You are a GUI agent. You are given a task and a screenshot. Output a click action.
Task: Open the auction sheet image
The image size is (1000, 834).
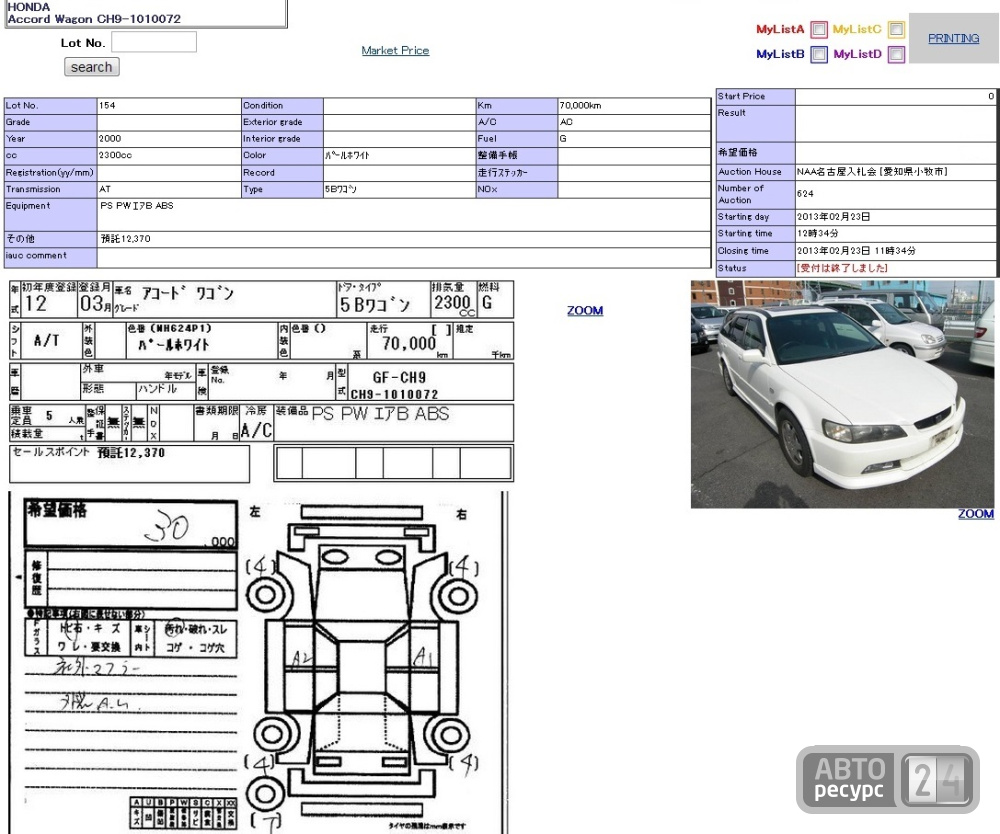(261, 557)
